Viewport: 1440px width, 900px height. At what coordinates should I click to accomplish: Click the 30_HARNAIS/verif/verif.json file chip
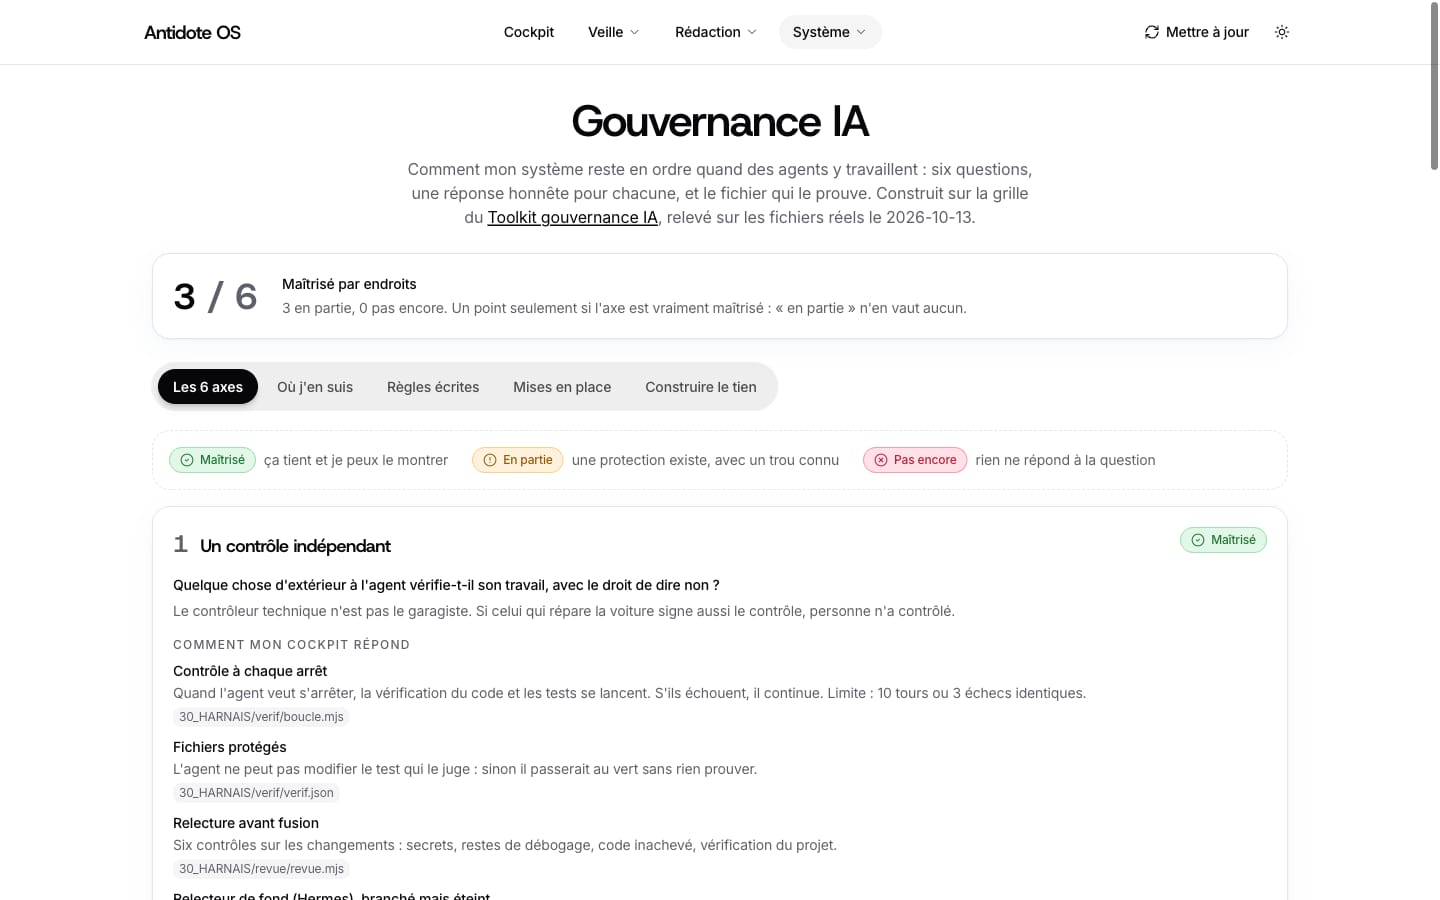(x=256, y=792)
